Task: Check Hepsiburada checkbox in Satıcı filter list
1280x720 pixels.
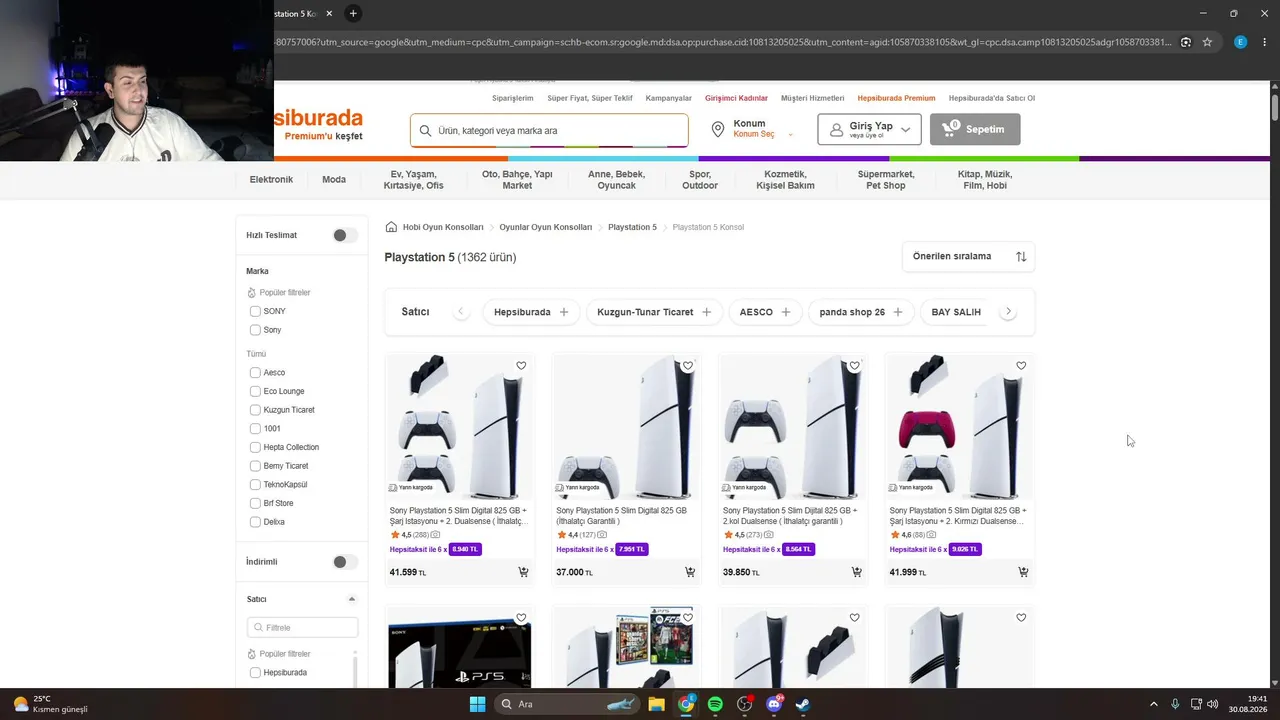Action: point(255,673)
